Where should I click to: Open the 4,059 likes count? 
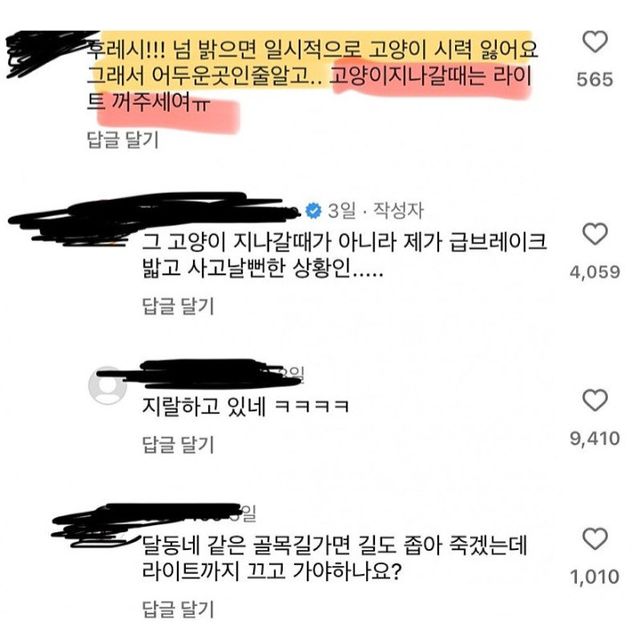click(x=595, y=272)
